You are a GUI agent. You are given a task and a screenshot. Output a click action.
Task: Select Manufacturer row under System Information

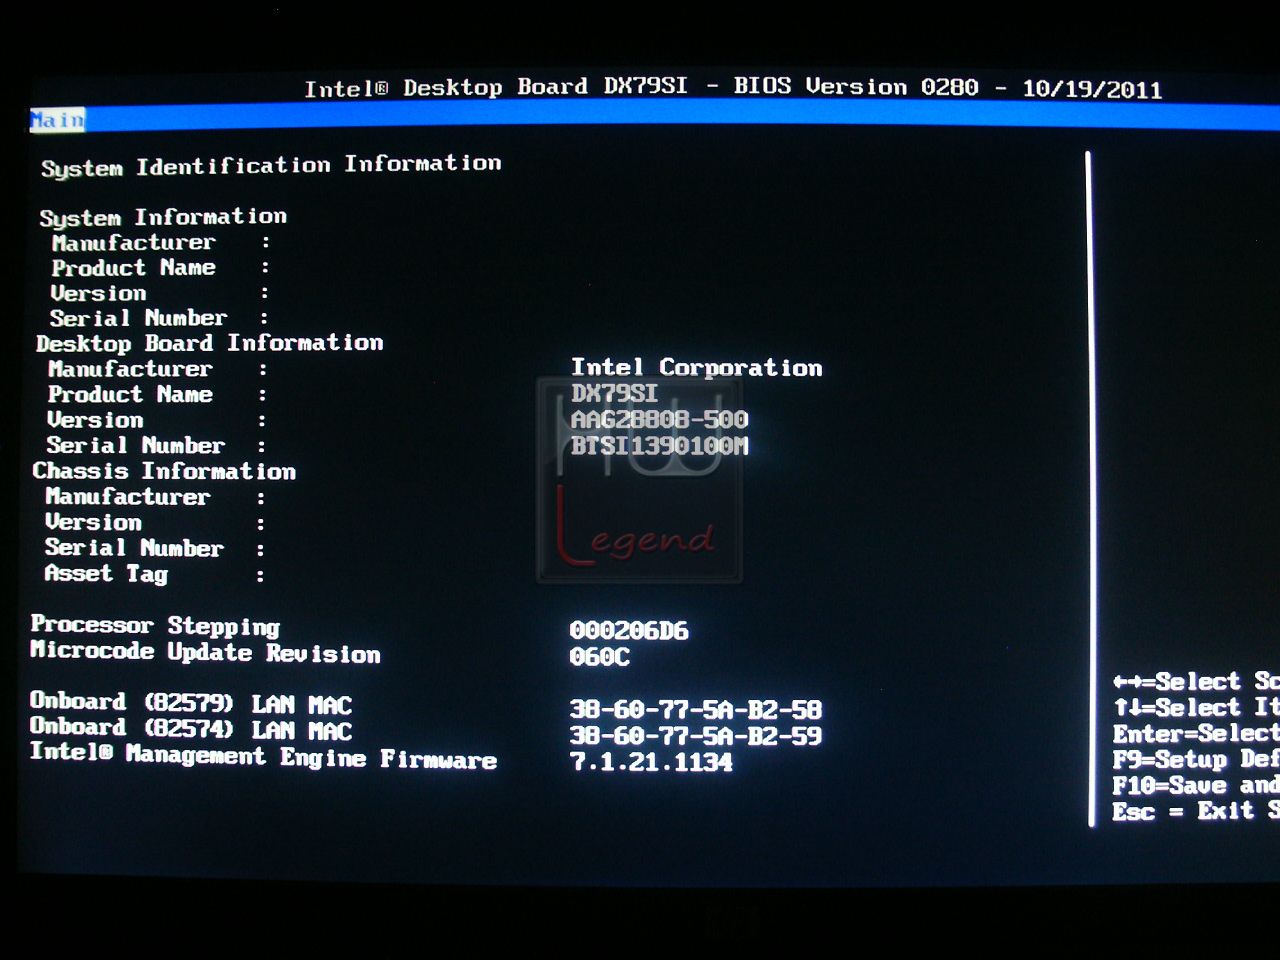(161, 243)
